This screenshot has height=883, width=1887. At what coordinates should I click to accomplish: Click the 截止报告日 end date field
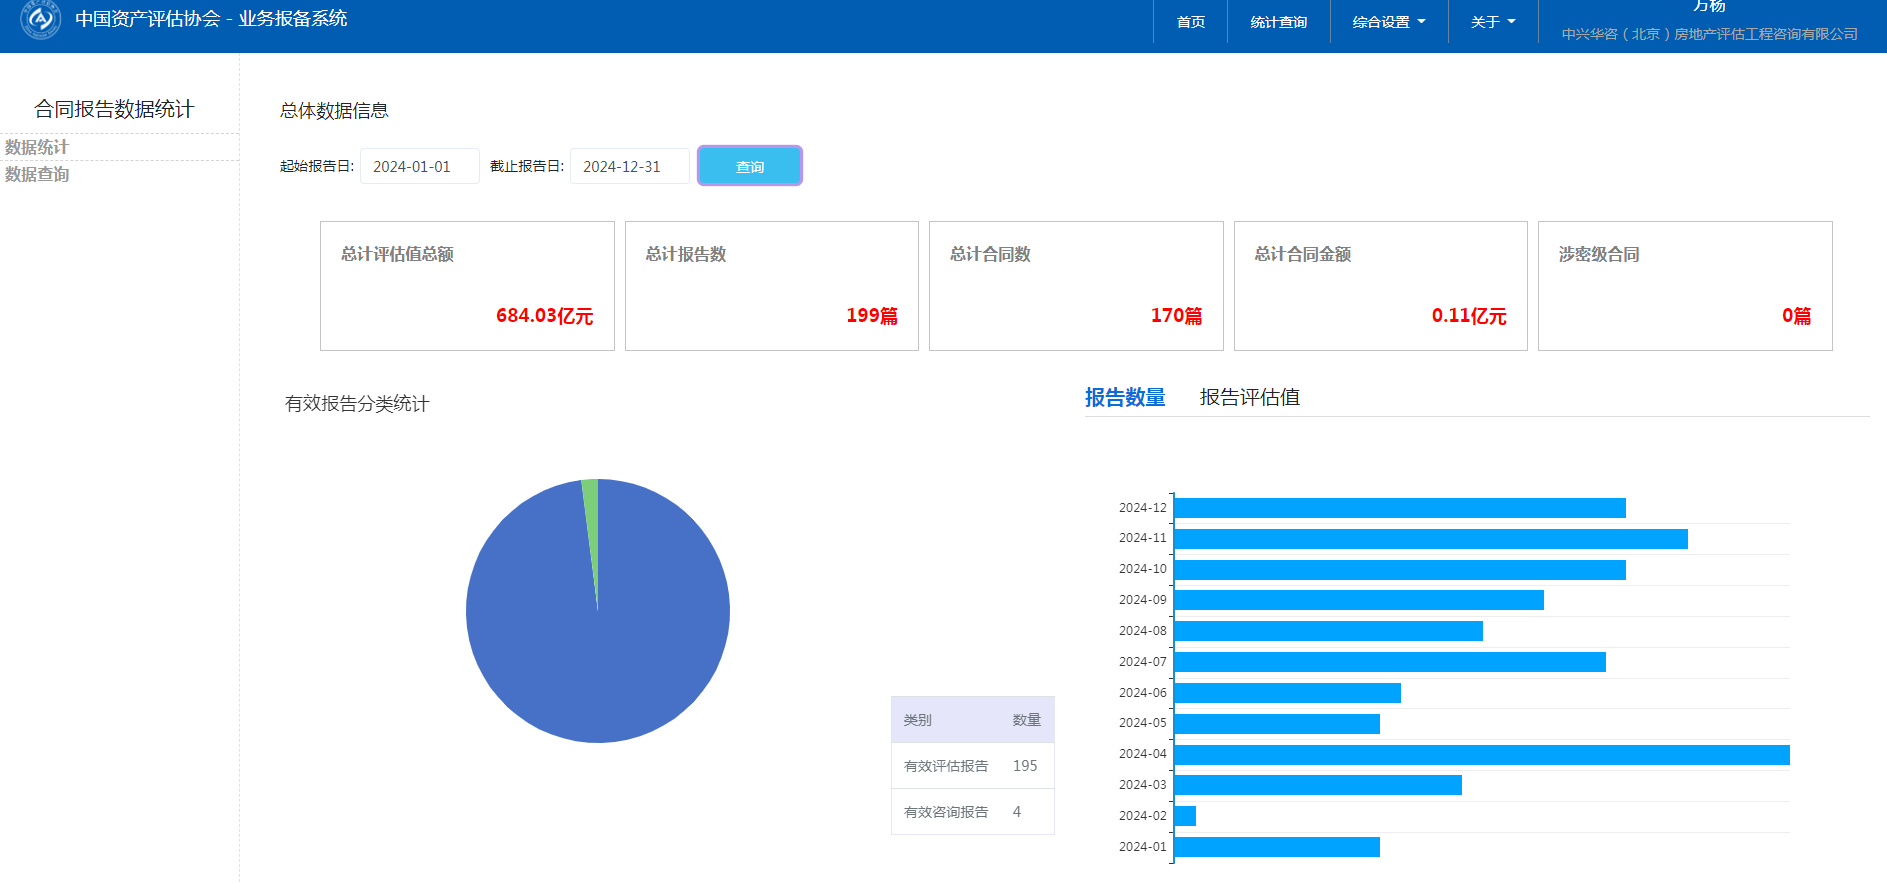point(629,167)
